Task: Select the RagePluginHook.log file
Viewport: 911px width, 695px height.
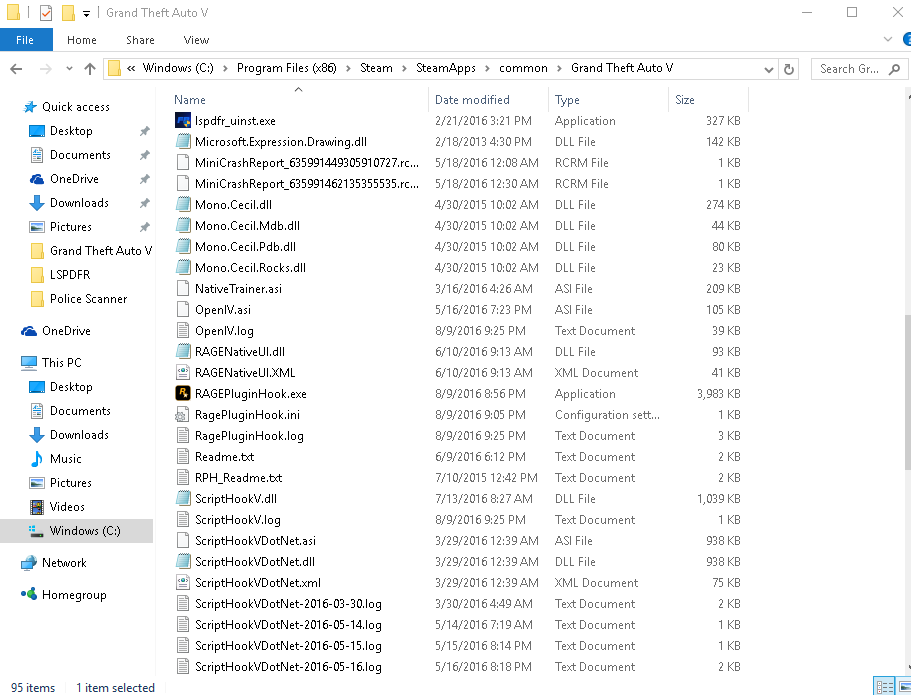Action: coord(249,436)
